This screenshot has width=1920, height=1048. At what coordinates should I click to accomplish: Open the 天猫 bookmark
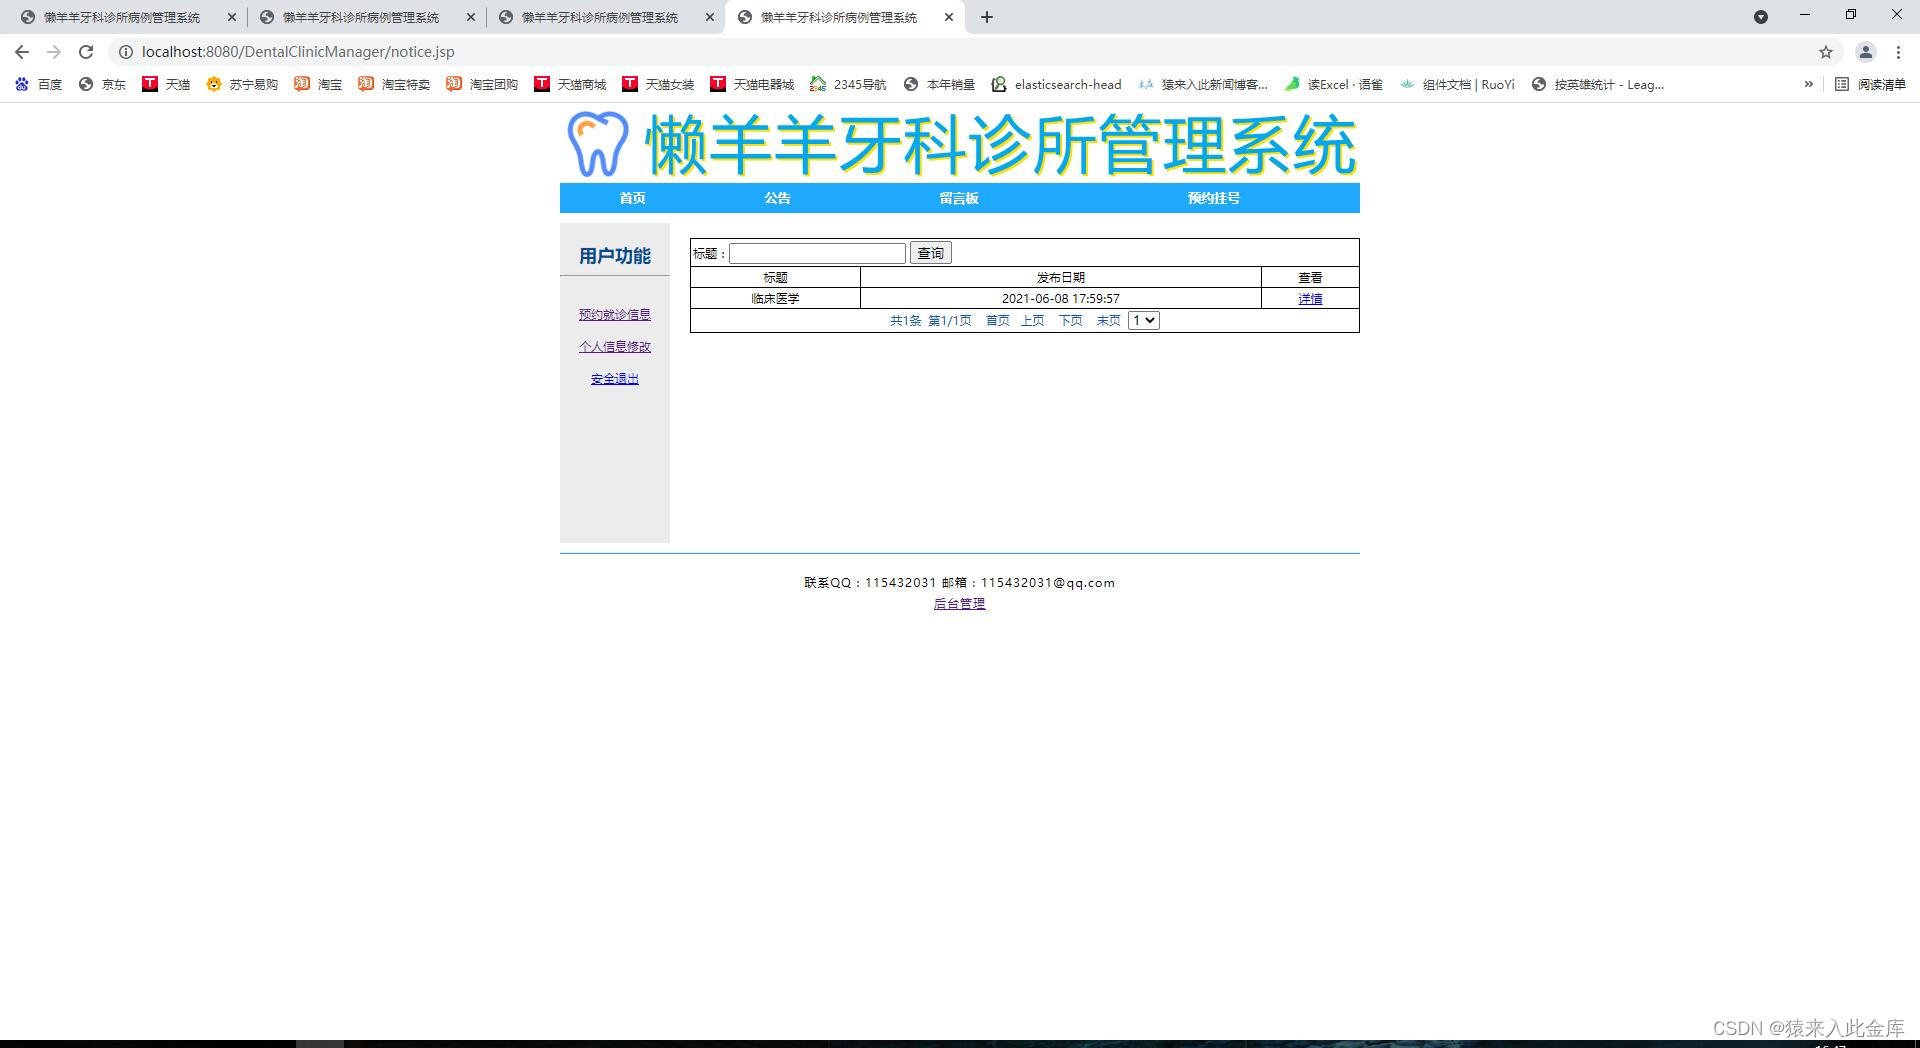166,85
